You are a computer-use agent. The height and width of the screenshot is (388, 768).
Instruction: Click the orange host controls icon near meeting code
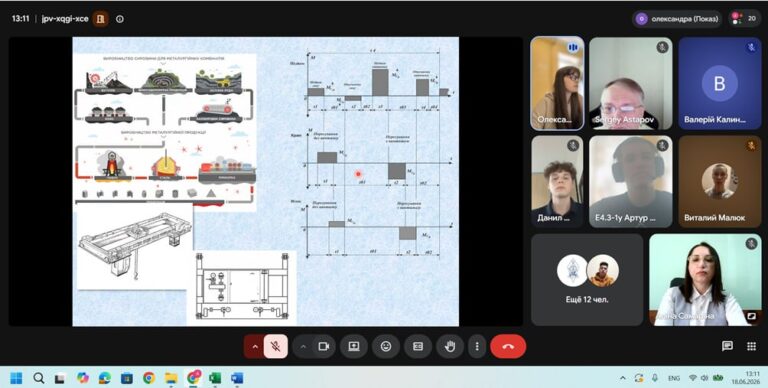pos(100,19)
